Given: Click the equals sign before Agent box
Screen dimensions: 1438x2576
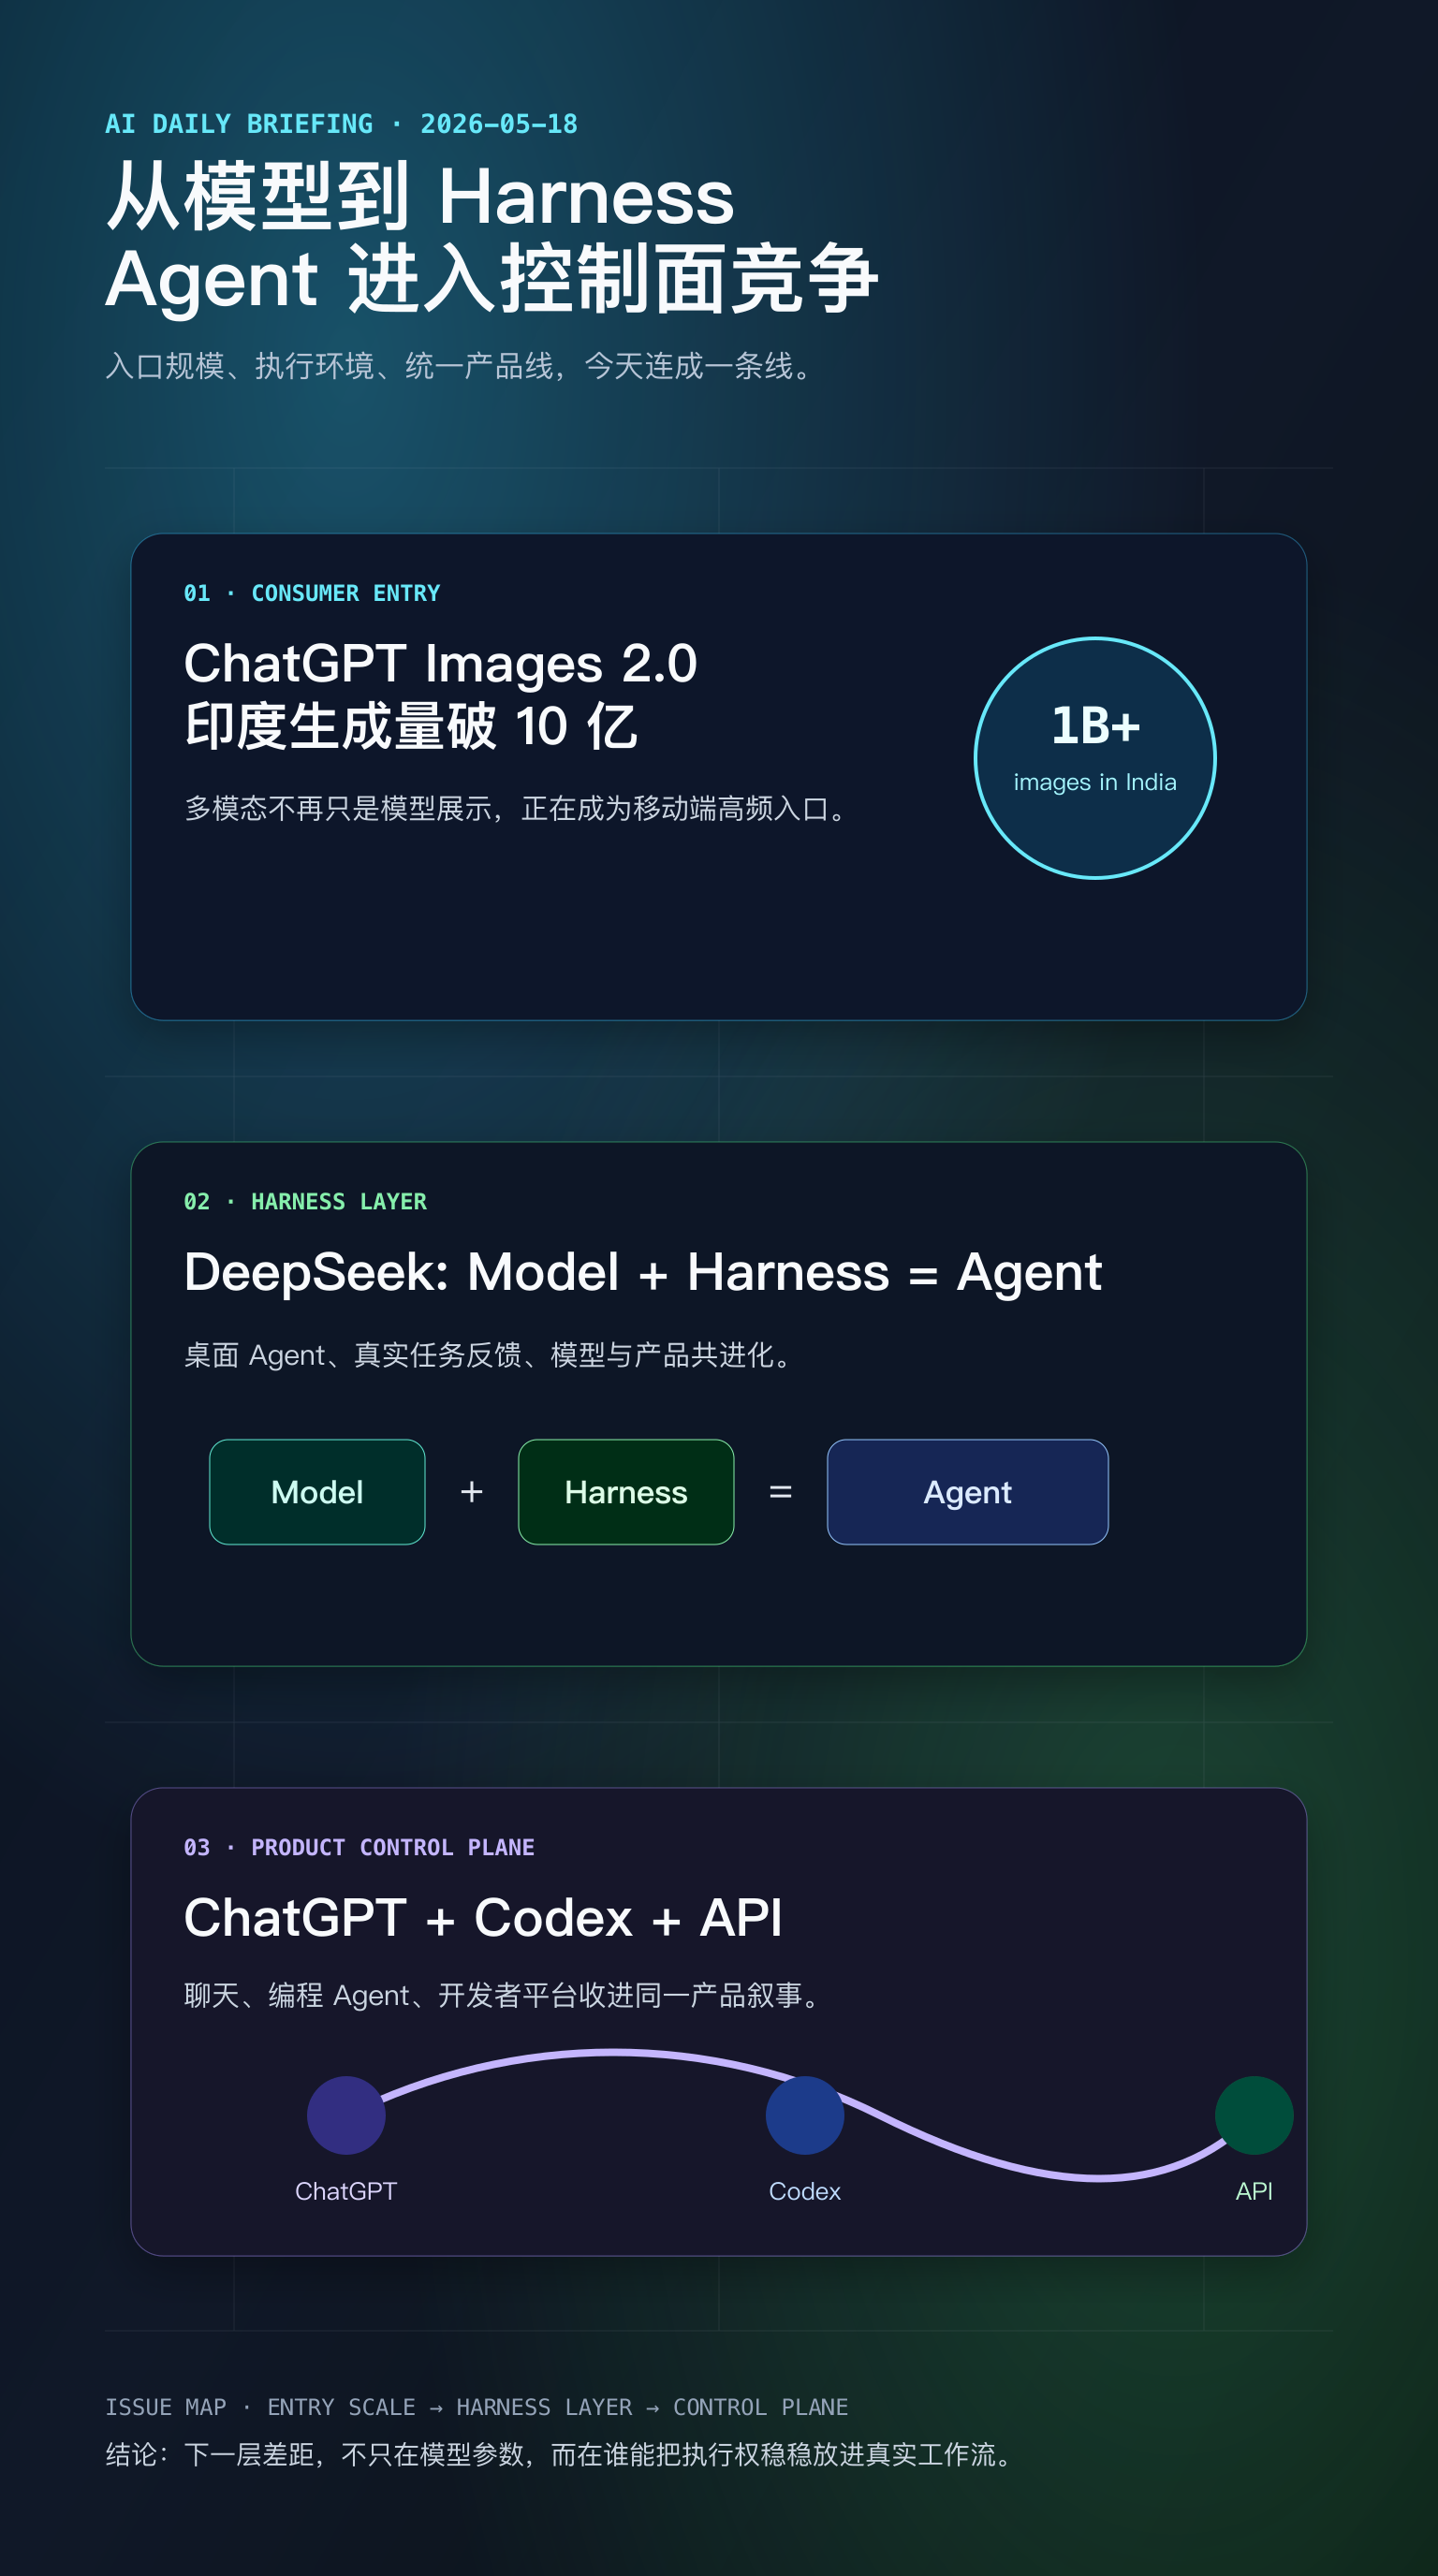Looking at the screenshot, I should click(781, 1492).
